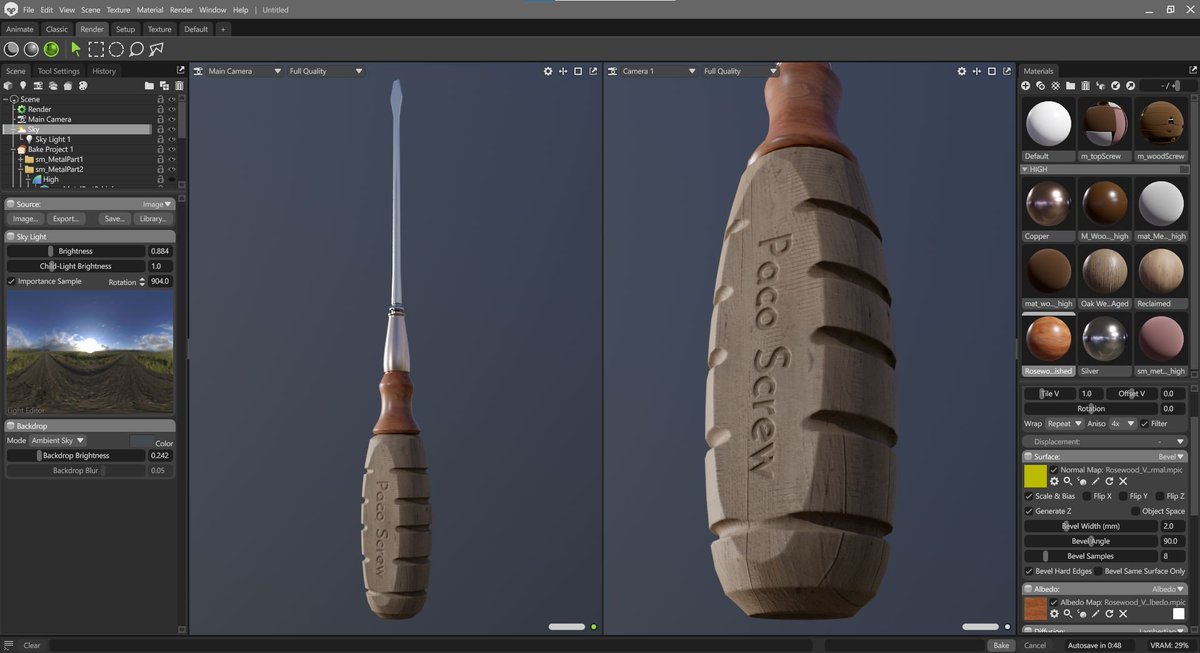Uncheck the Scale & Bias option
Screen dimensions: 1200x653
pos(1029,496)
